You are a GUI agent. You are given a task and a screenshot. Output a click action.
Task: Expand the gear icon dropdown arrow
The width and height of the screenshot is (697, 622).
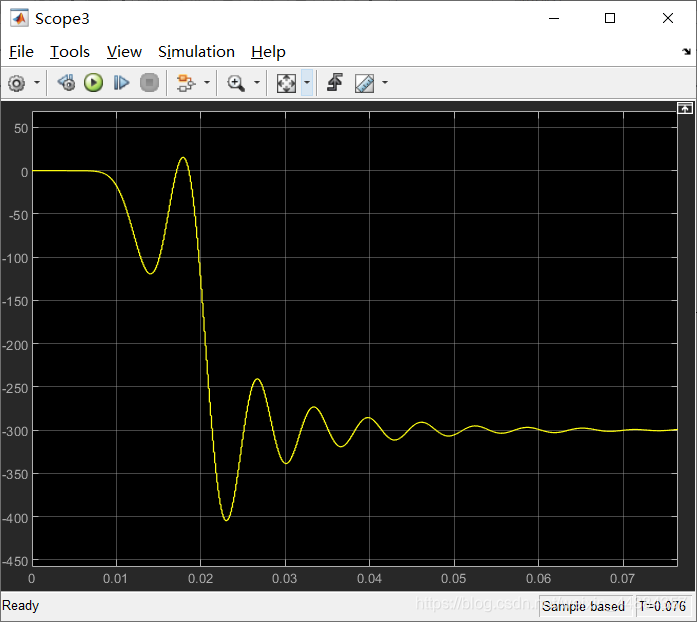pyautogui.click(x=37, y=83)
